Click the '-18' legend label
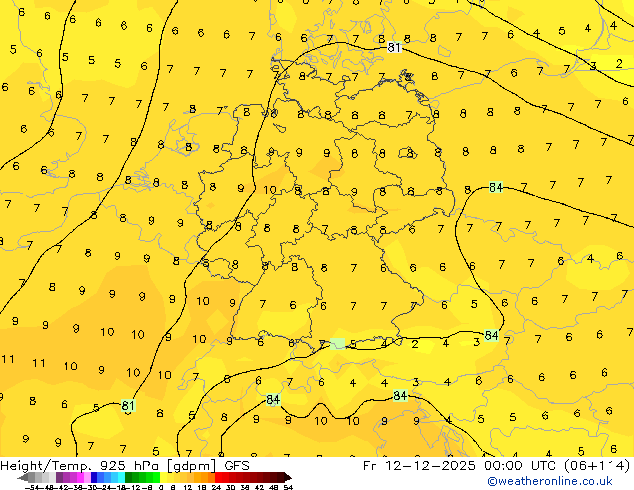Viewport: 634px width, 490px height. (121, 488)
